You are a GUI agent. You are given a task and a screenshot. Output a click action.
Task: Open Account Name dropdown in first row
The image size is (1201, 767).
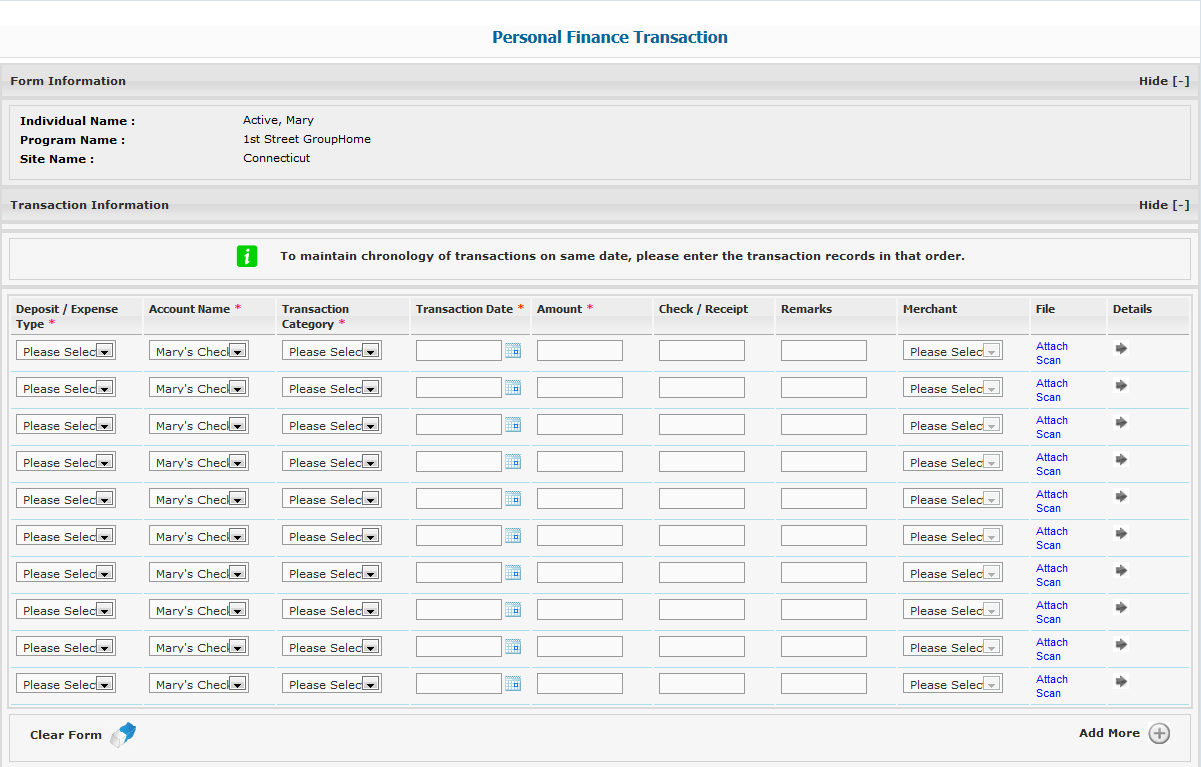tap(199, 351)
